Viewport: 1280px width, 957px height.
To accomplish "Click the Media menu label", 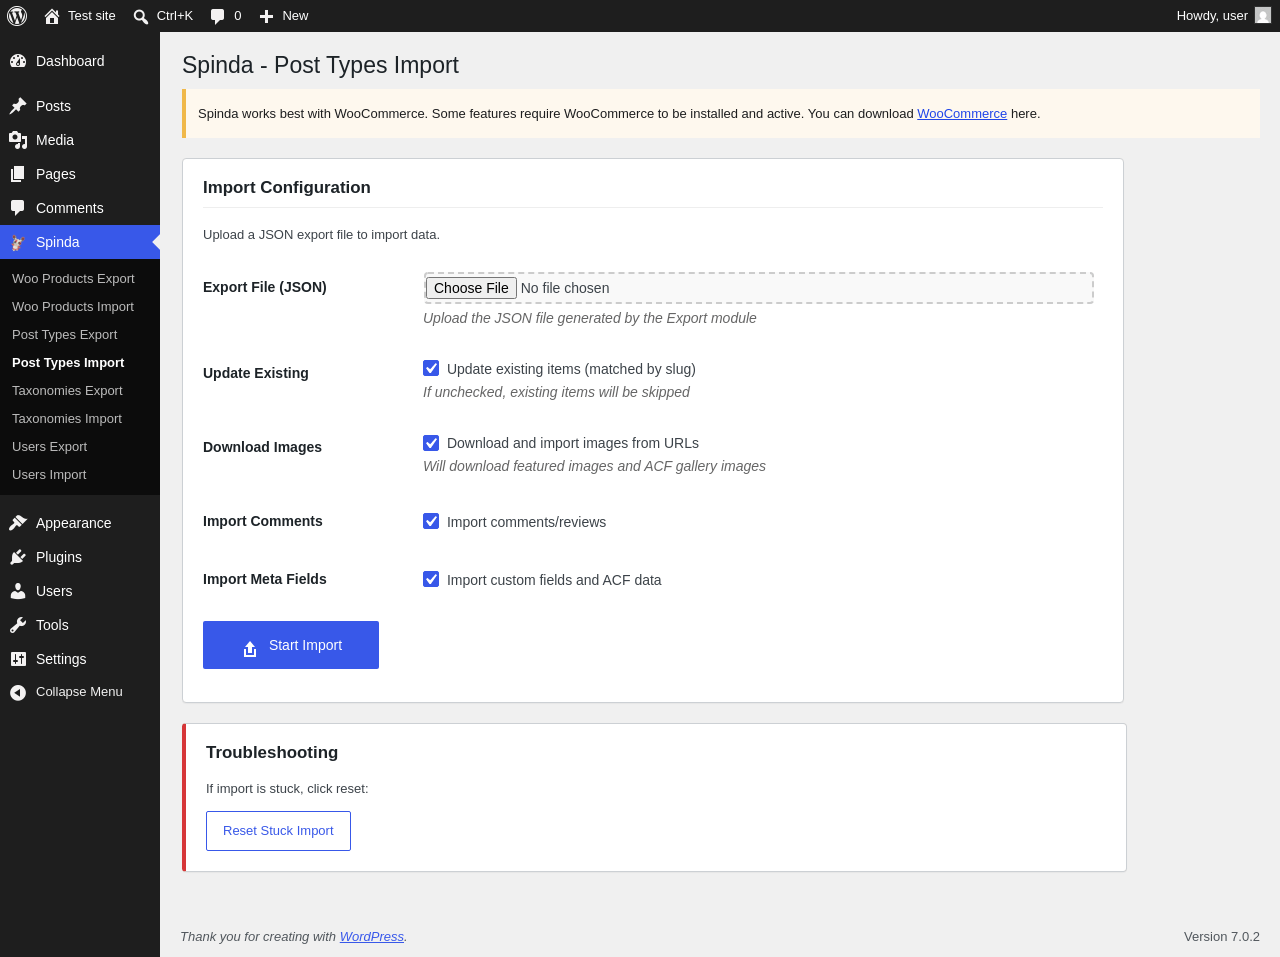I will 55,140.
